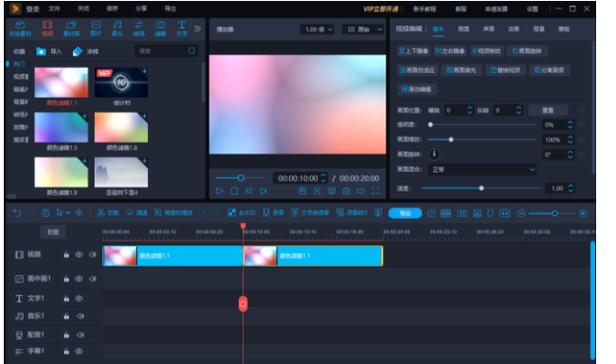The width and height of the screenshot is (616, 364).
Task: Download the 颜色滤镜1.9 material via its arrow
Action: tap(84, 161)
